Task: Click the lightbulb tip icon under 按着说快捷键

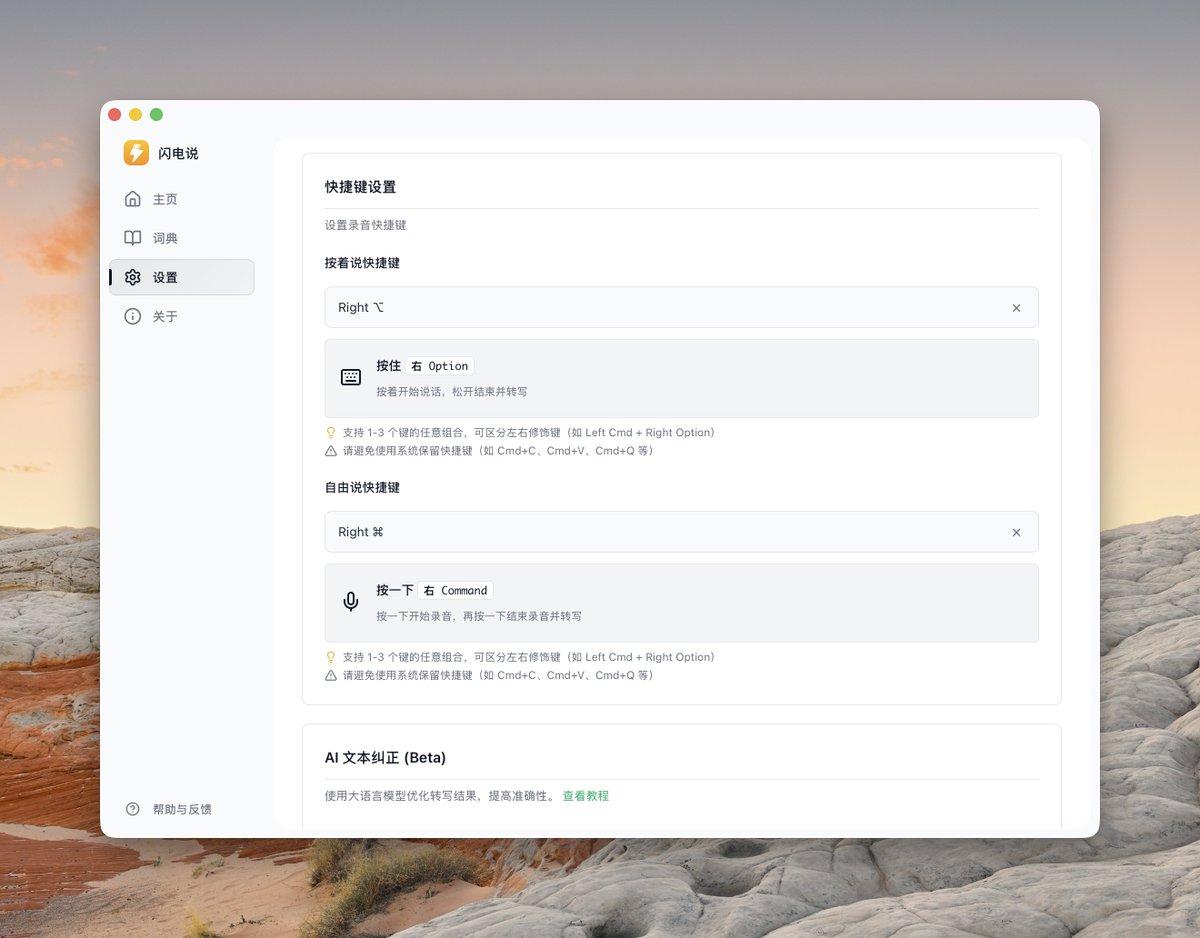Action: tap(331, 433)
